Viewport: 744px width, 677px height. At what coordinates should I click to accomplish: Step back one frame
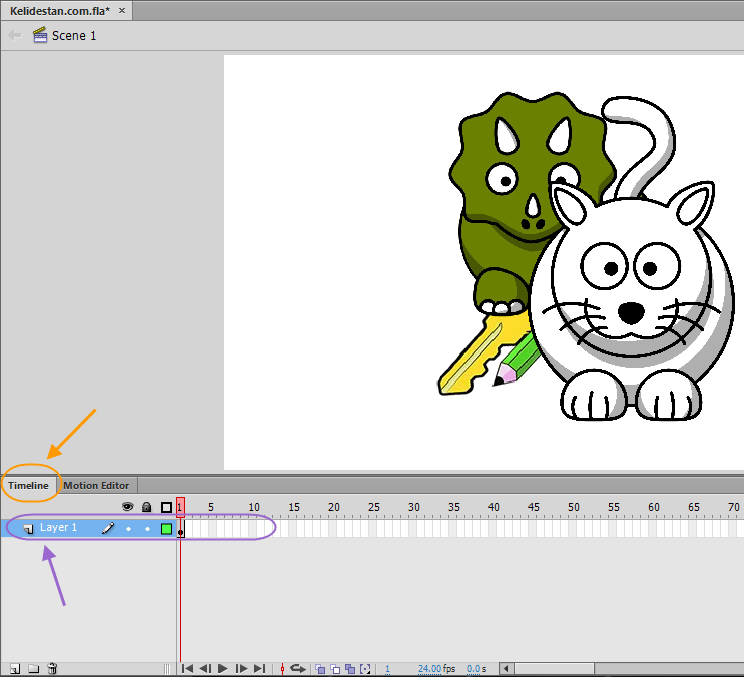205,668
